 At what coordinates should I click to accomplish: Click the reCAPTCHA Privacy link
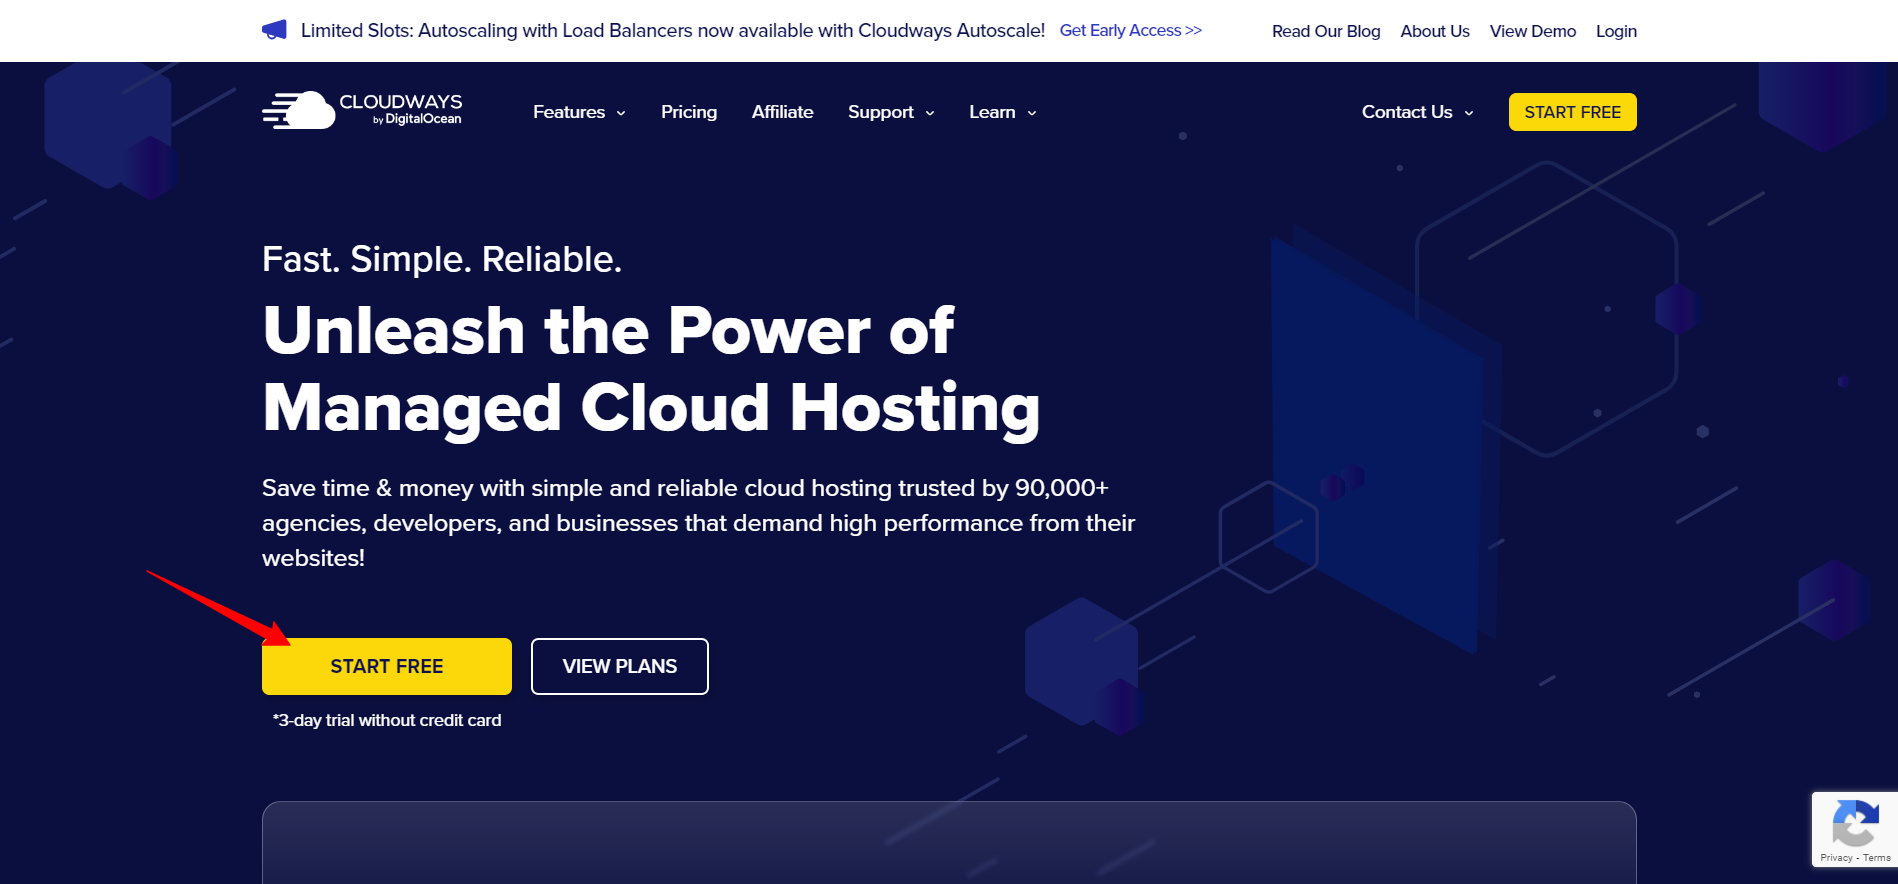[1836, 858]
